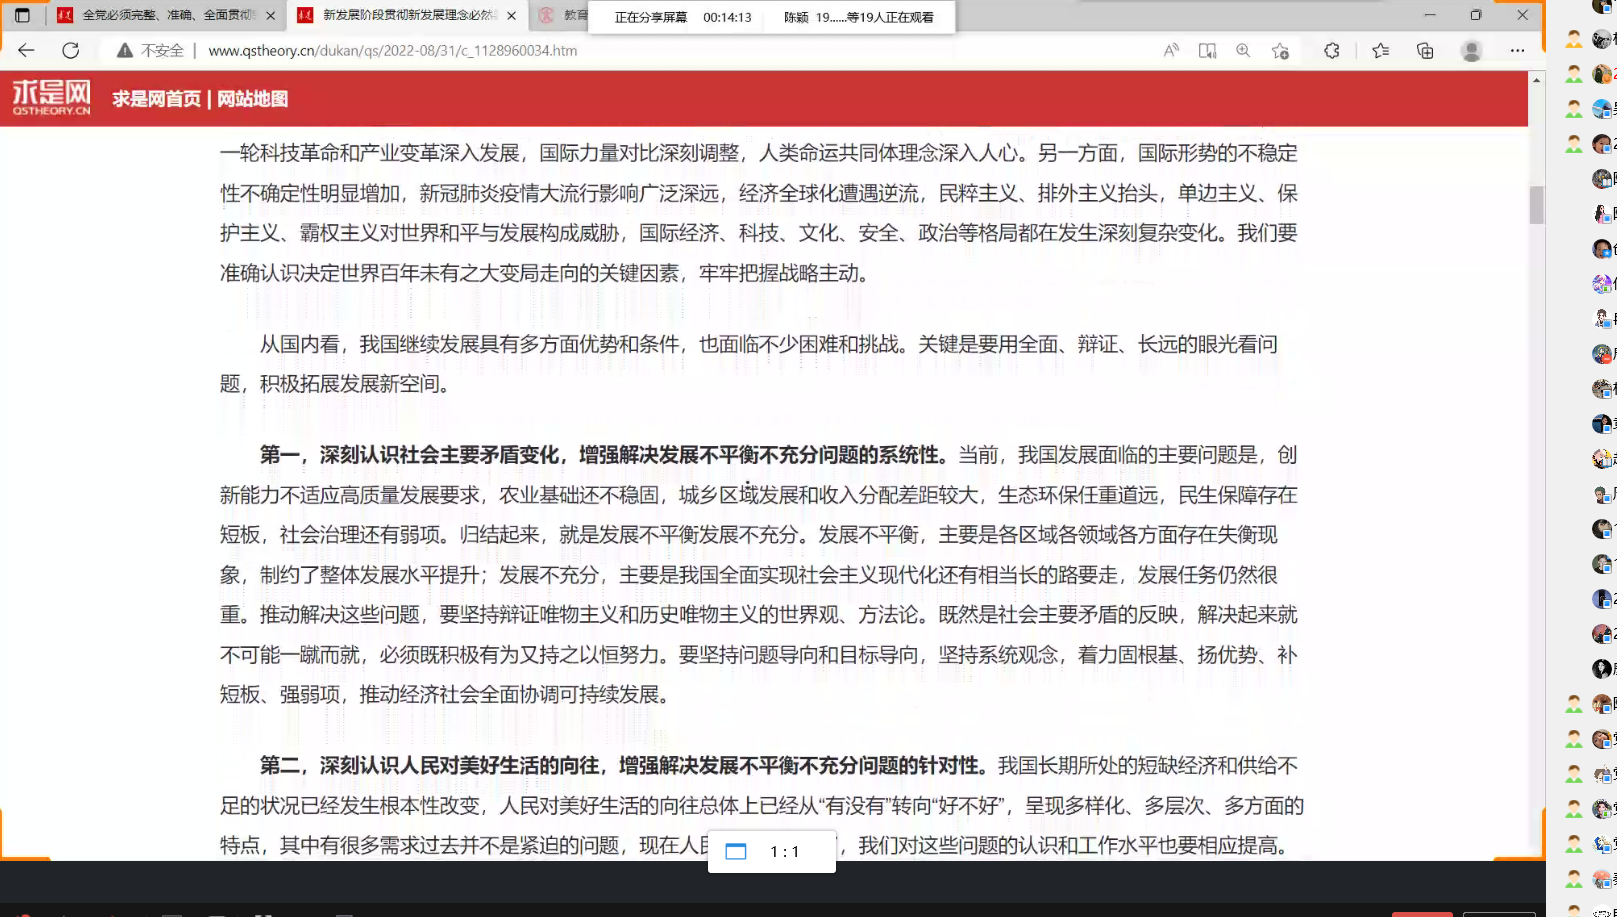Click the 求是网首页 link
The width and height of the screenshot is (1617, 917).
point(156,98)
